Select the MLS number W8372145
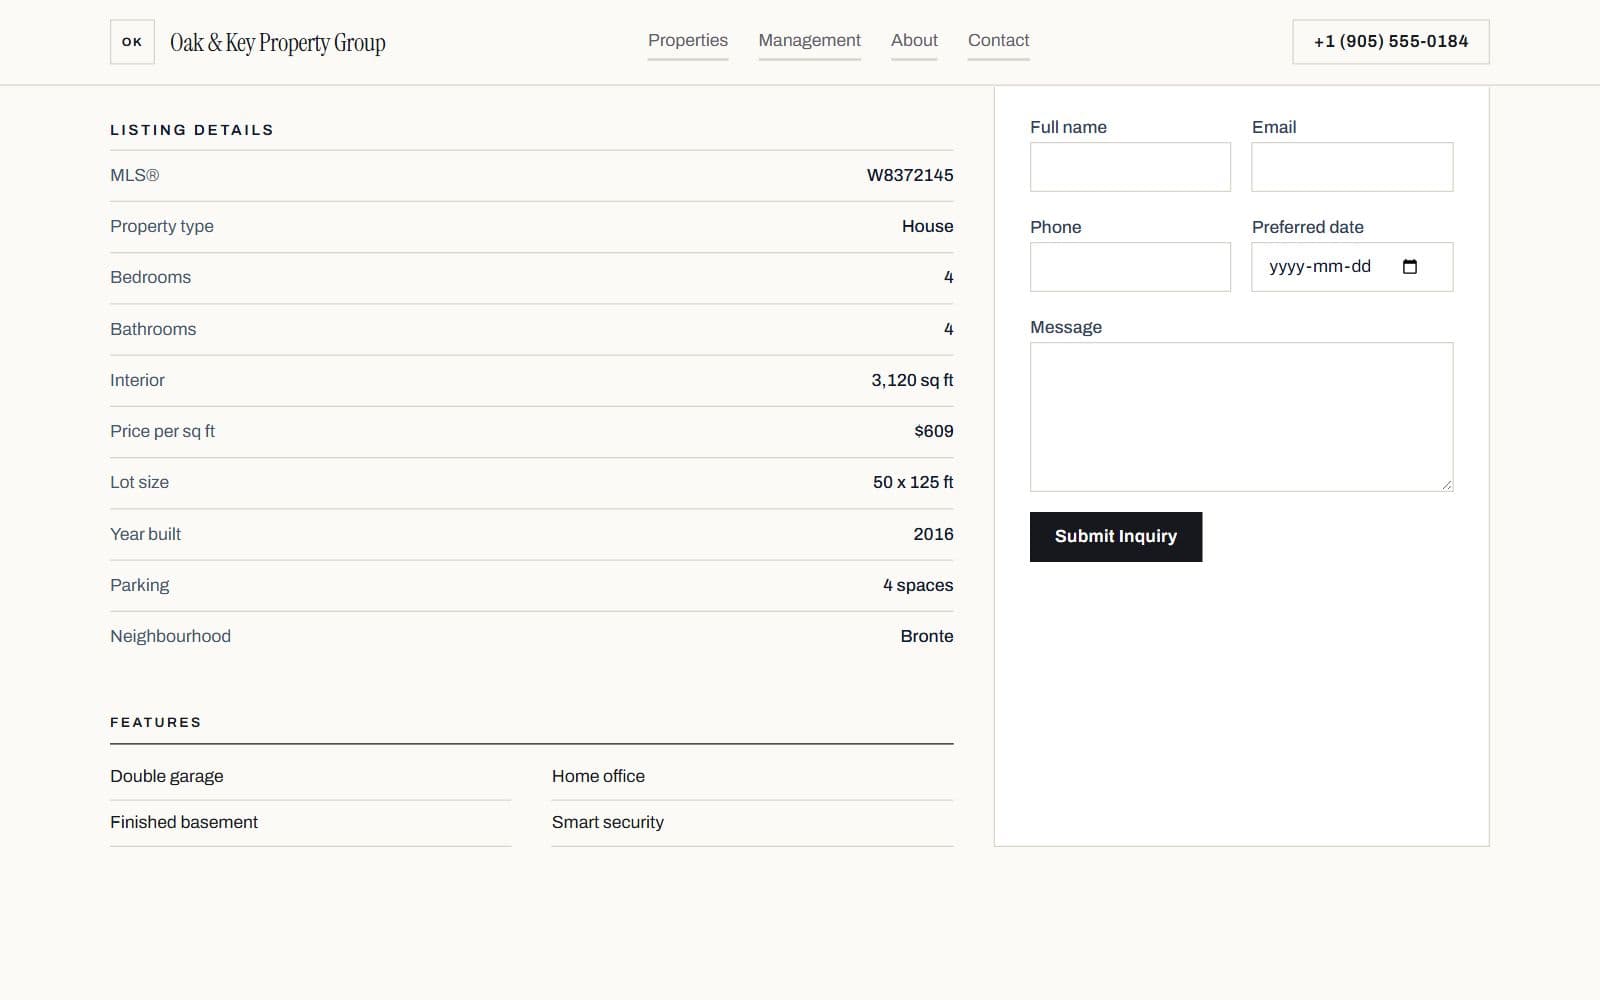The width and height of the screenshot is (1600, 1000). pyautogui.click(x=910, y=175)
